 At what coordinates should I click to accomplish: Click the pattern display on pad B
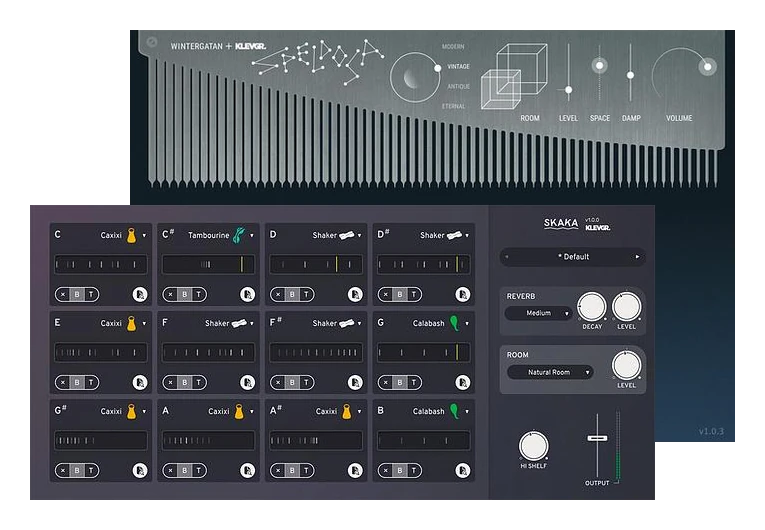pos(423,441)
